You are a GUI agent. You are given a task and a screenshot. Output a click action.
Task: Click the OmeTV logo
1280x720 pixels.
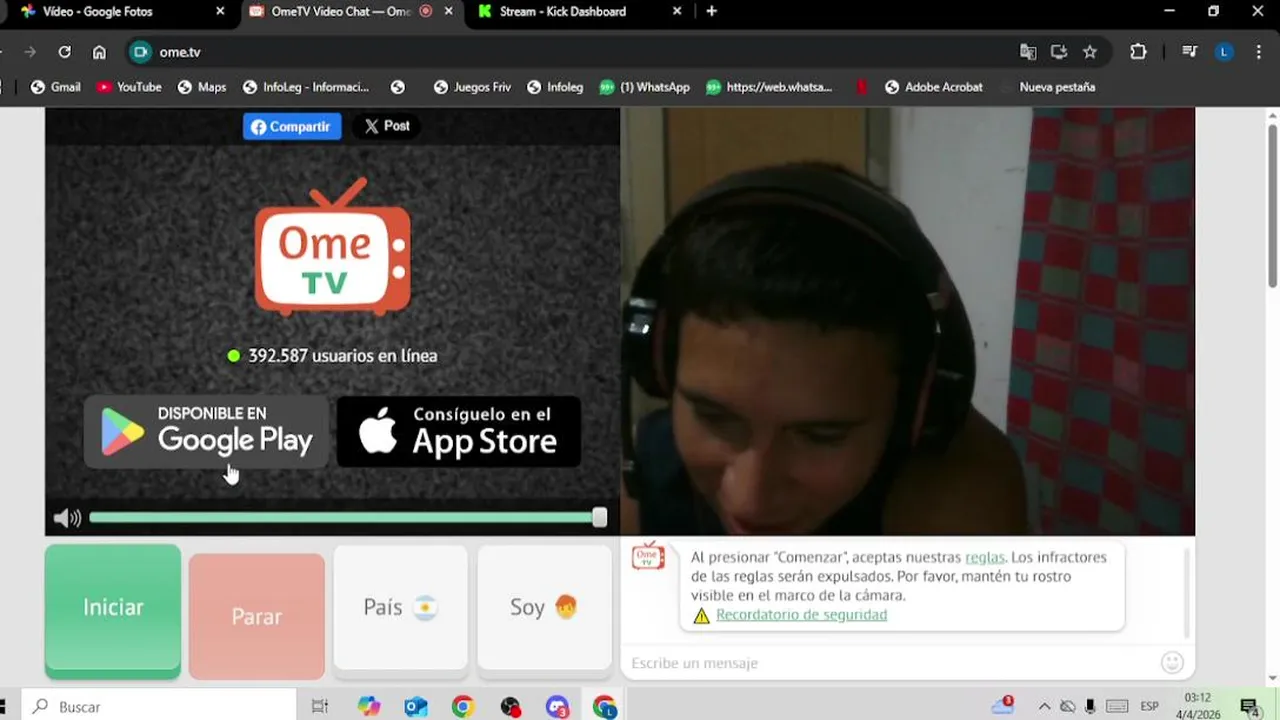[332, 246]
